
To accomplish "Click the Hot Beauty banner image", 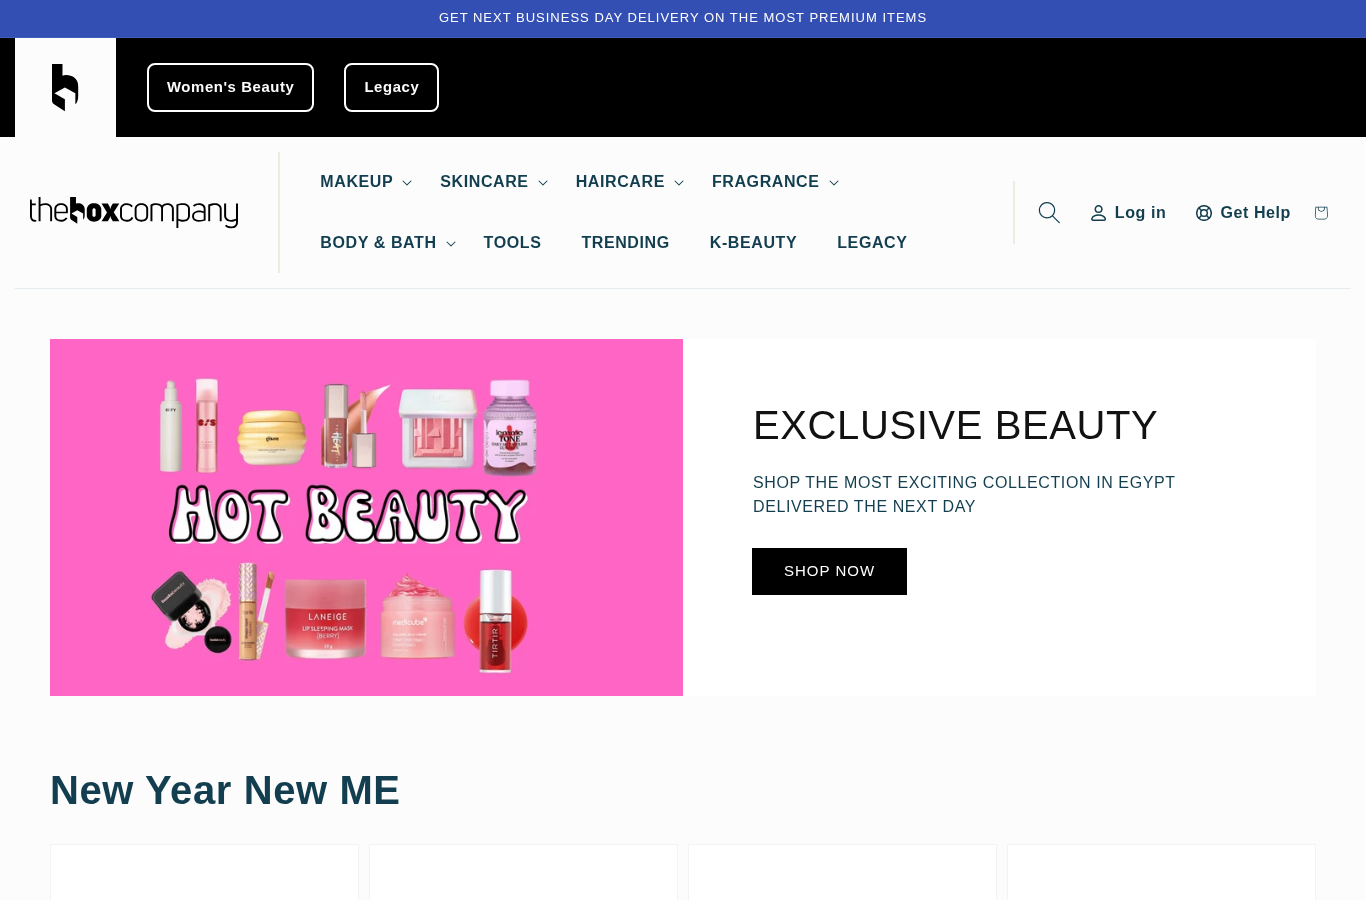I will [366, 517].
